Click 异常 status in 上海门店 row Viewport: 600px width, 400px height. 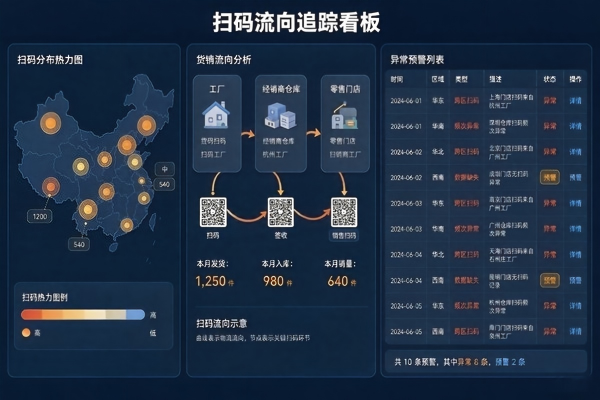click(550, 101)
